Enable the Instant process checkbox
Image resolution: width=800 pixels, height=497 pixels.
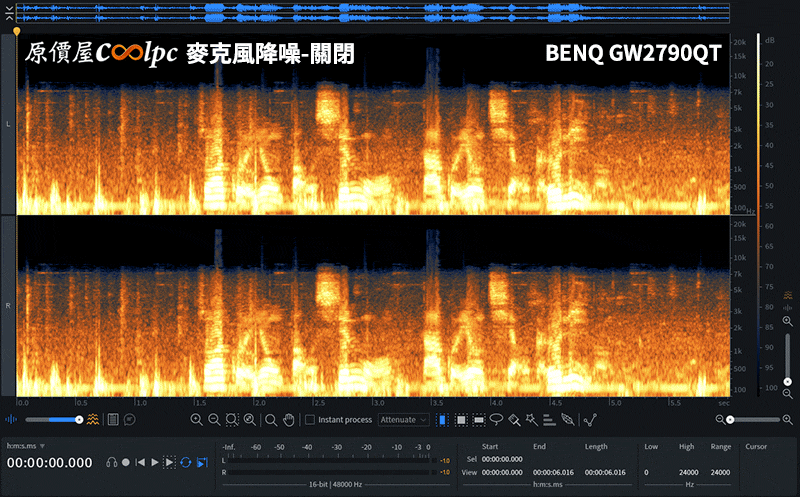click(x=310, y=420)
